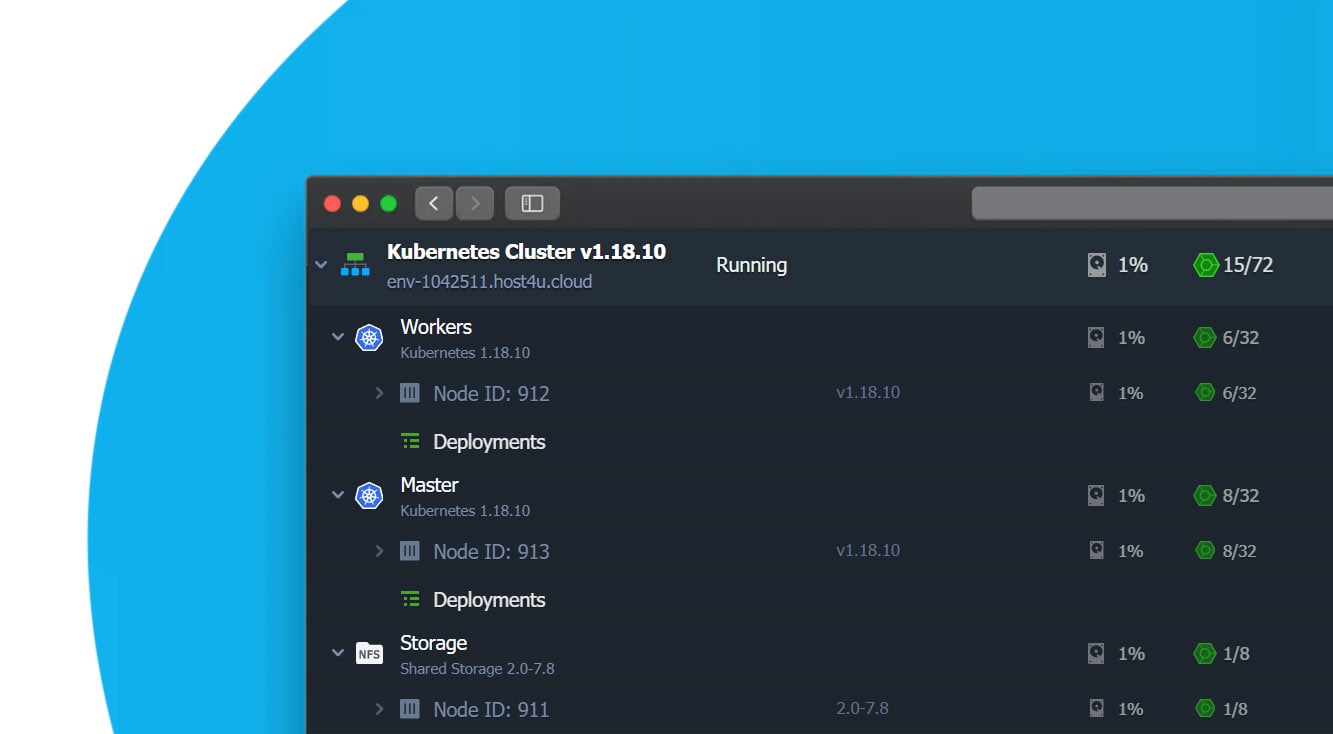
Task: Select the Node ID: 912 label
Action: click(491, 394)
